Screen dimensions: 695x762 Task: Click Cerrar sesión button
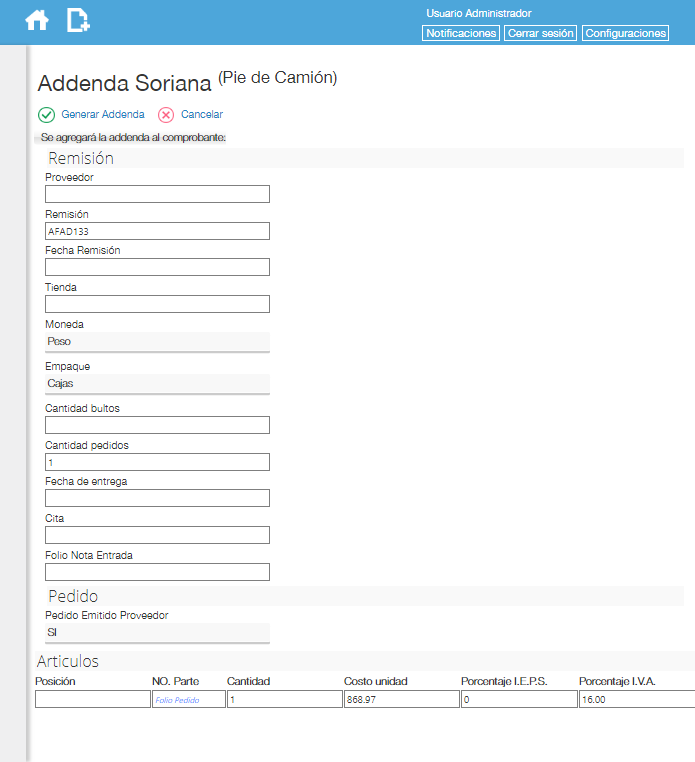coord(540,33)
